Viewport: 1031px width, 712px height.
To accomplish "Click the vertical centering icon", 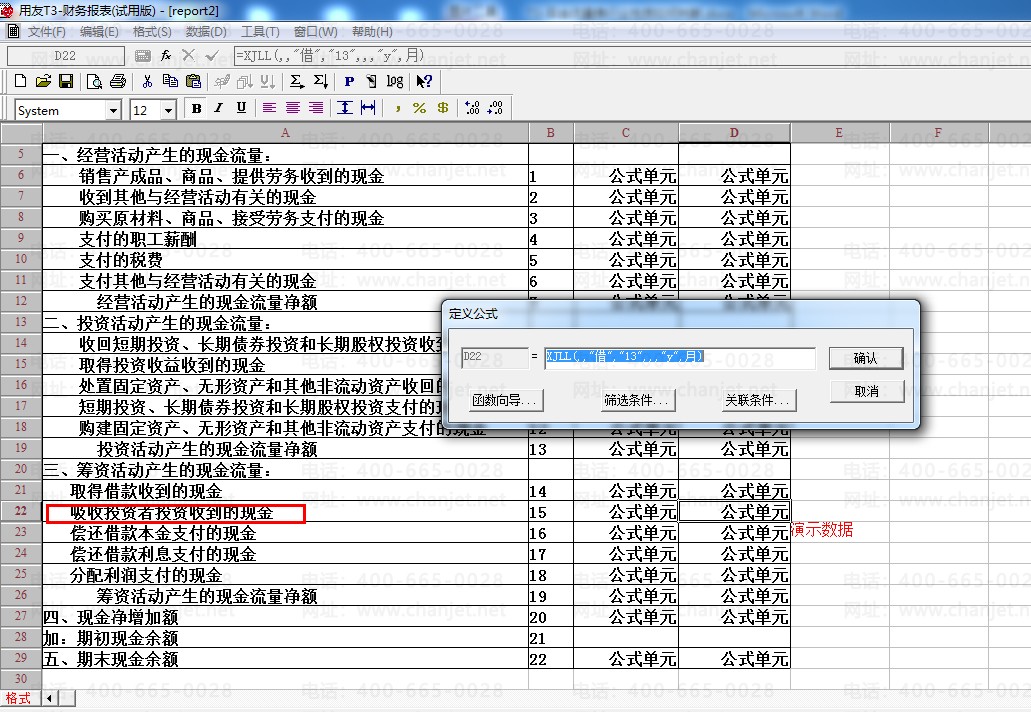I will pos(345,108).
